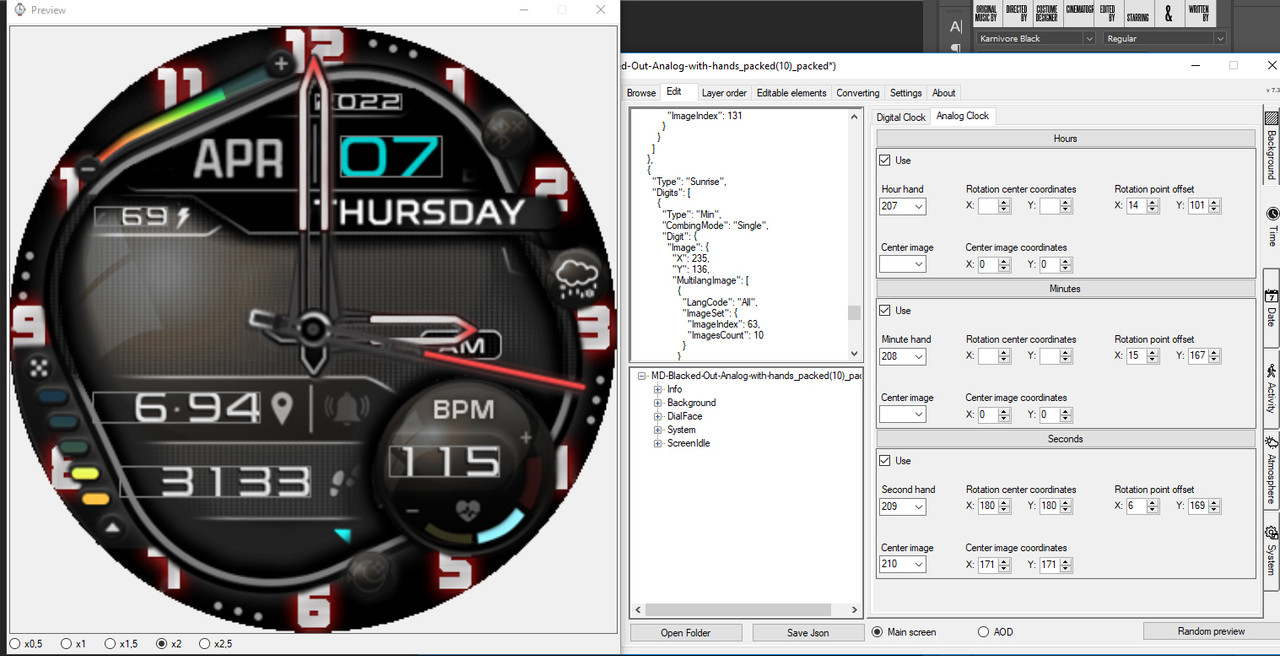The height and width of the screenshot is (656, 1280).
Task: Switch to the Digital Clock tab
Action: (901, 117)
